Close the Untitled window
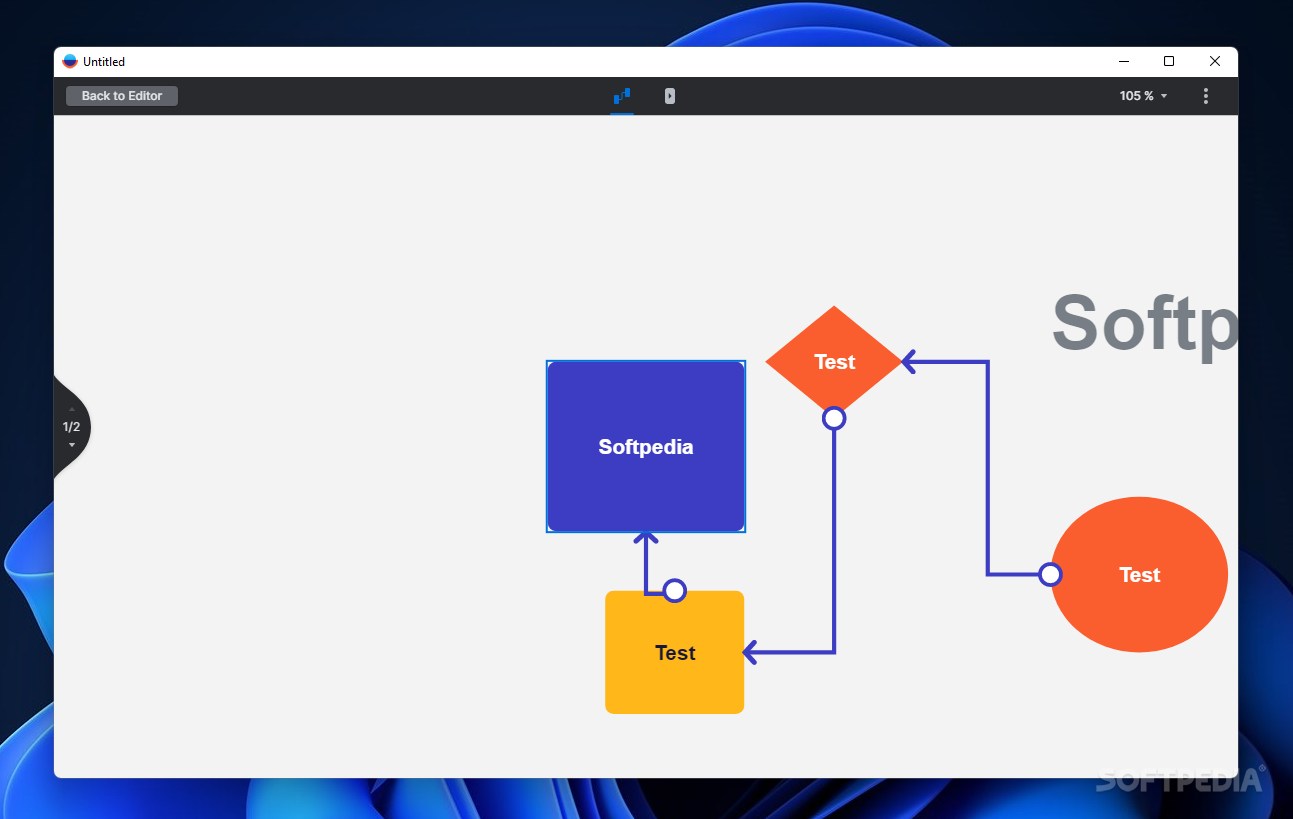Image resolution: width=1293 pixels, height=819 pixels. [1215, 61]
